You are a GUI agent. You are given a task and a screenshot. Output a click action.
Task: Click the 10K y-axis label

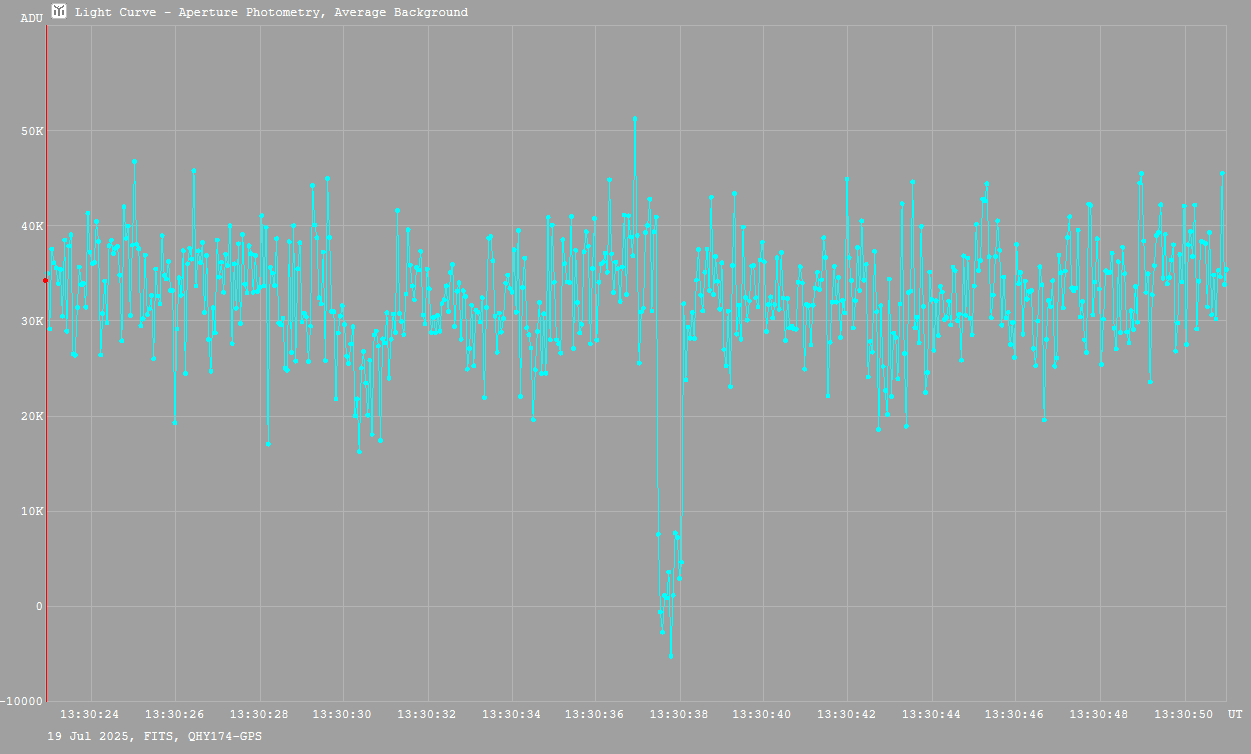32,511
